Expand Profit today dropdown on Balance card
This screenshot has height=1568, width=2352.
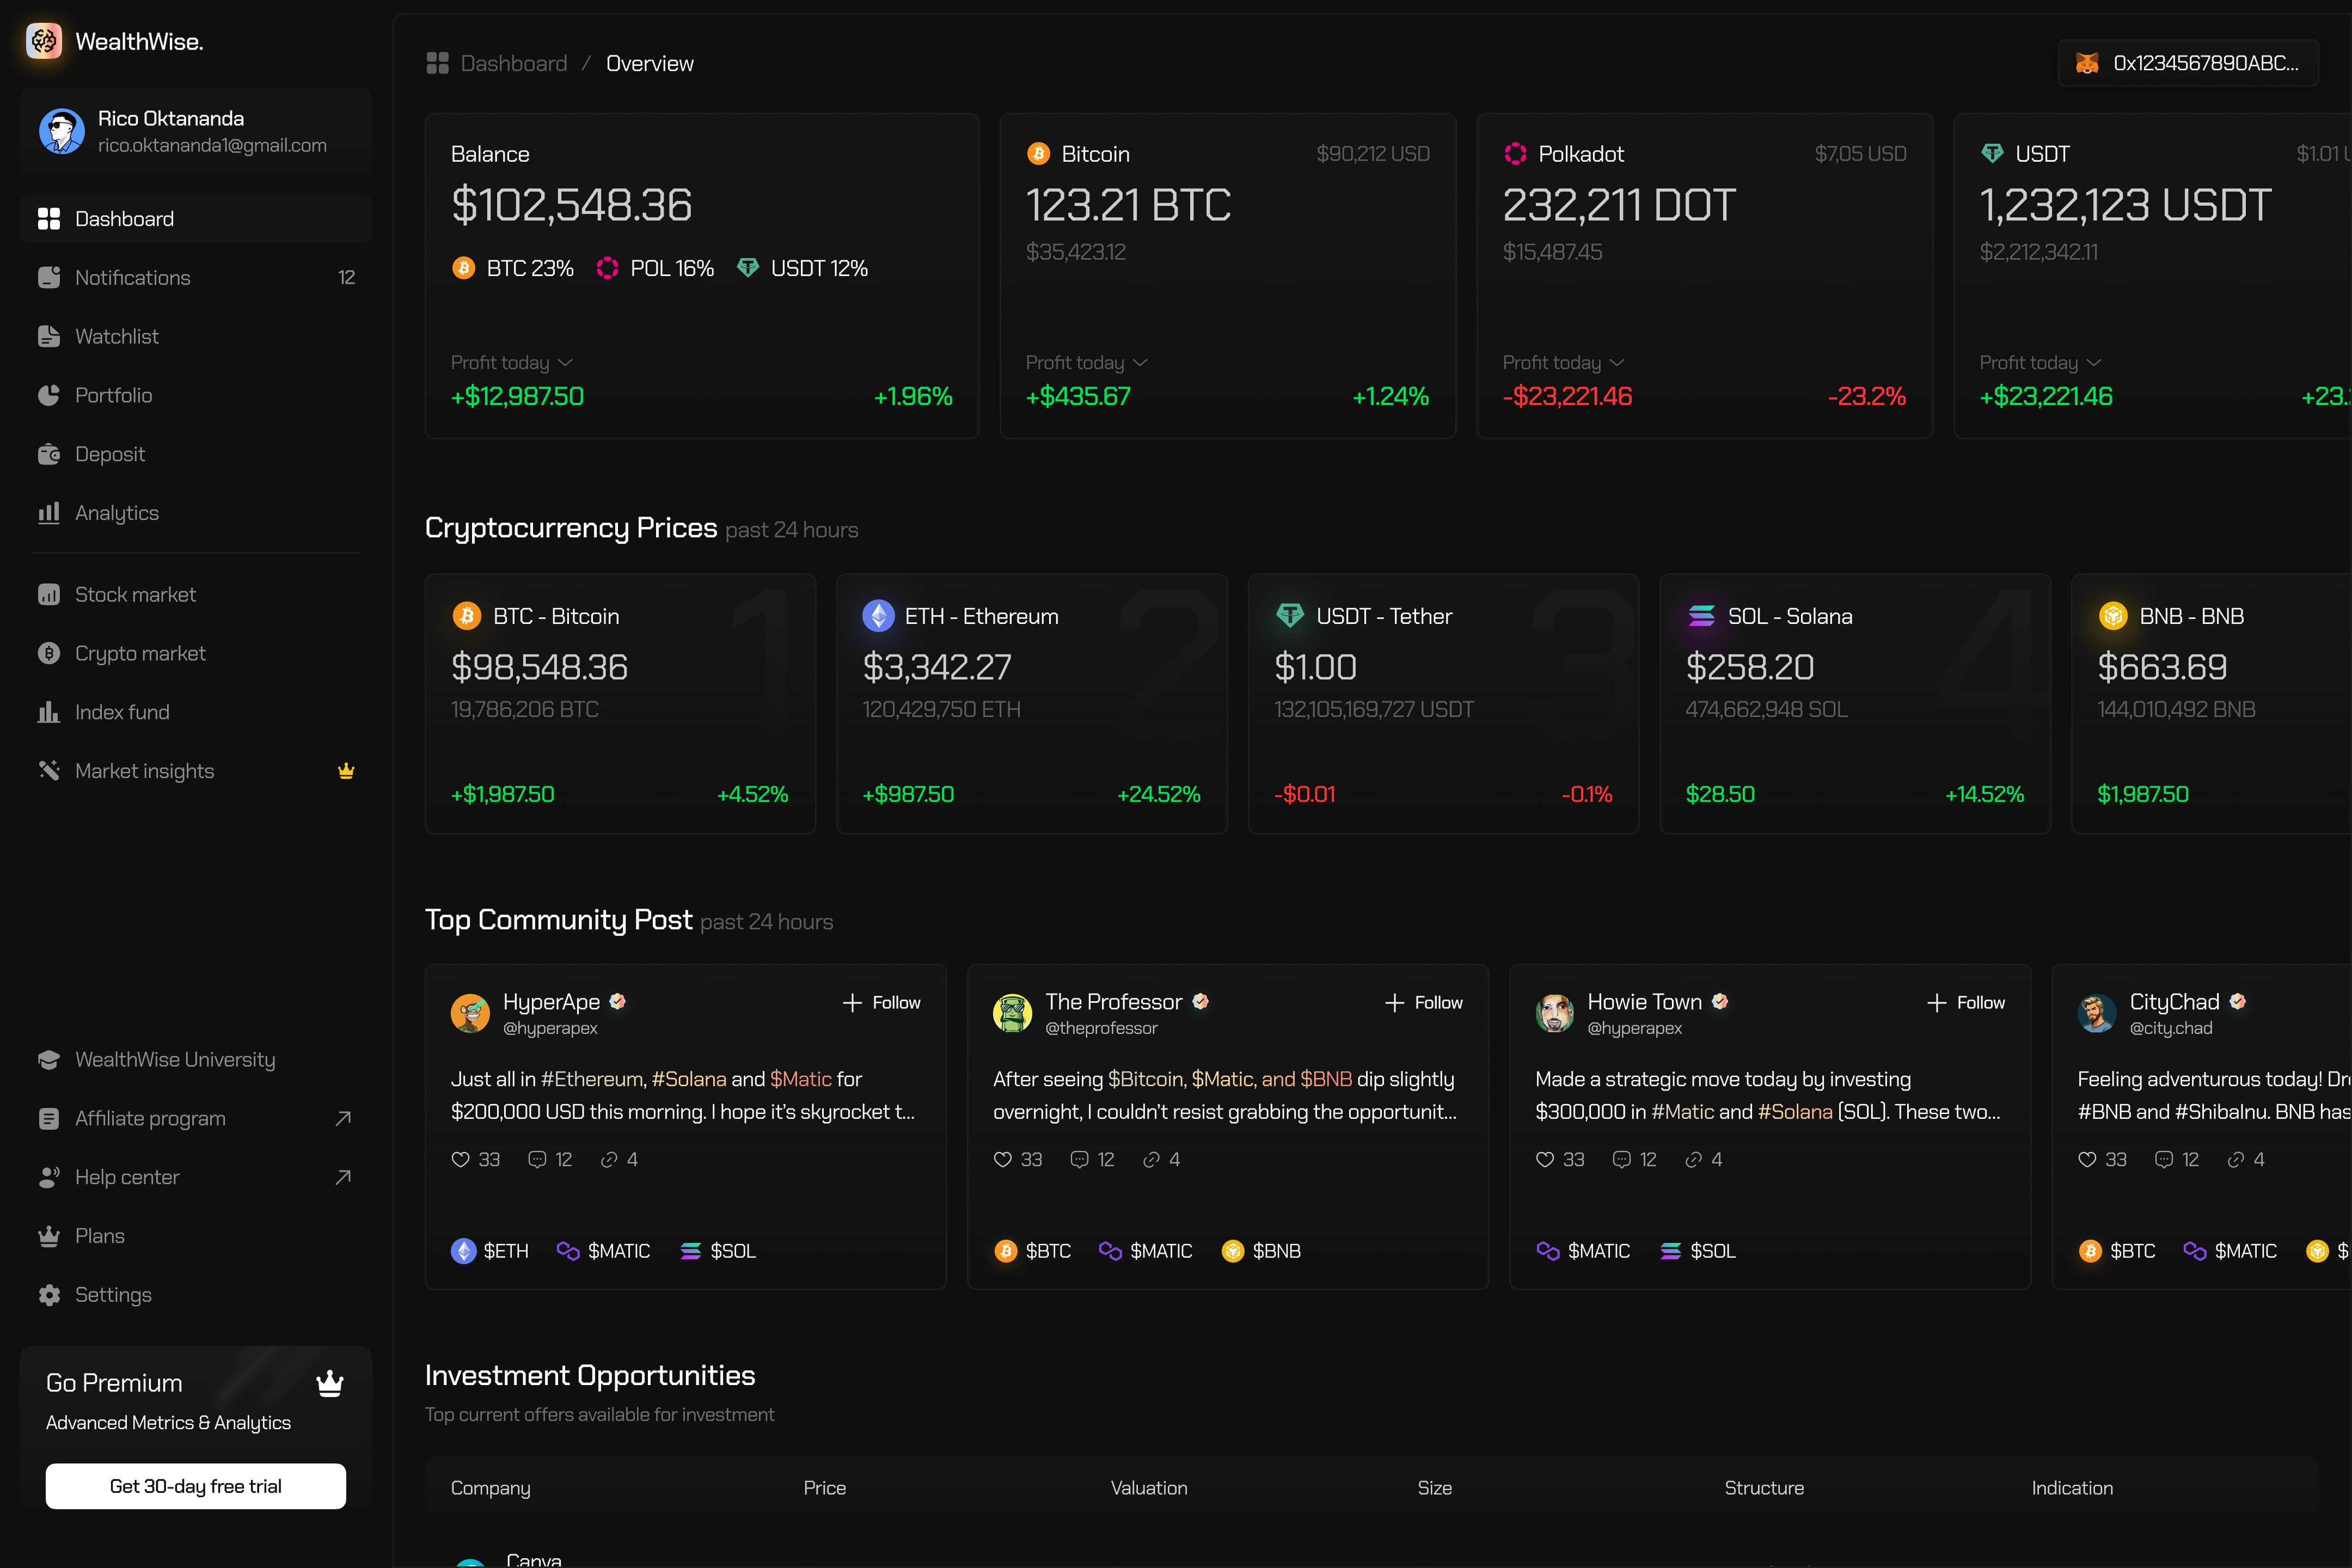[x=512, y=362]
